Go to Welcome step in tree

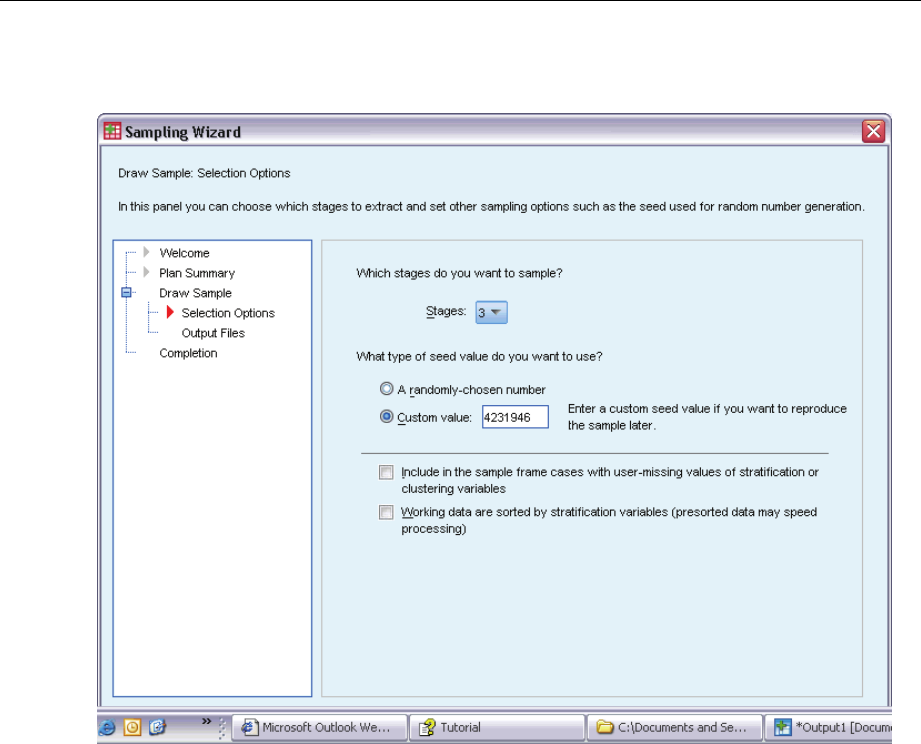coord(184,253)
